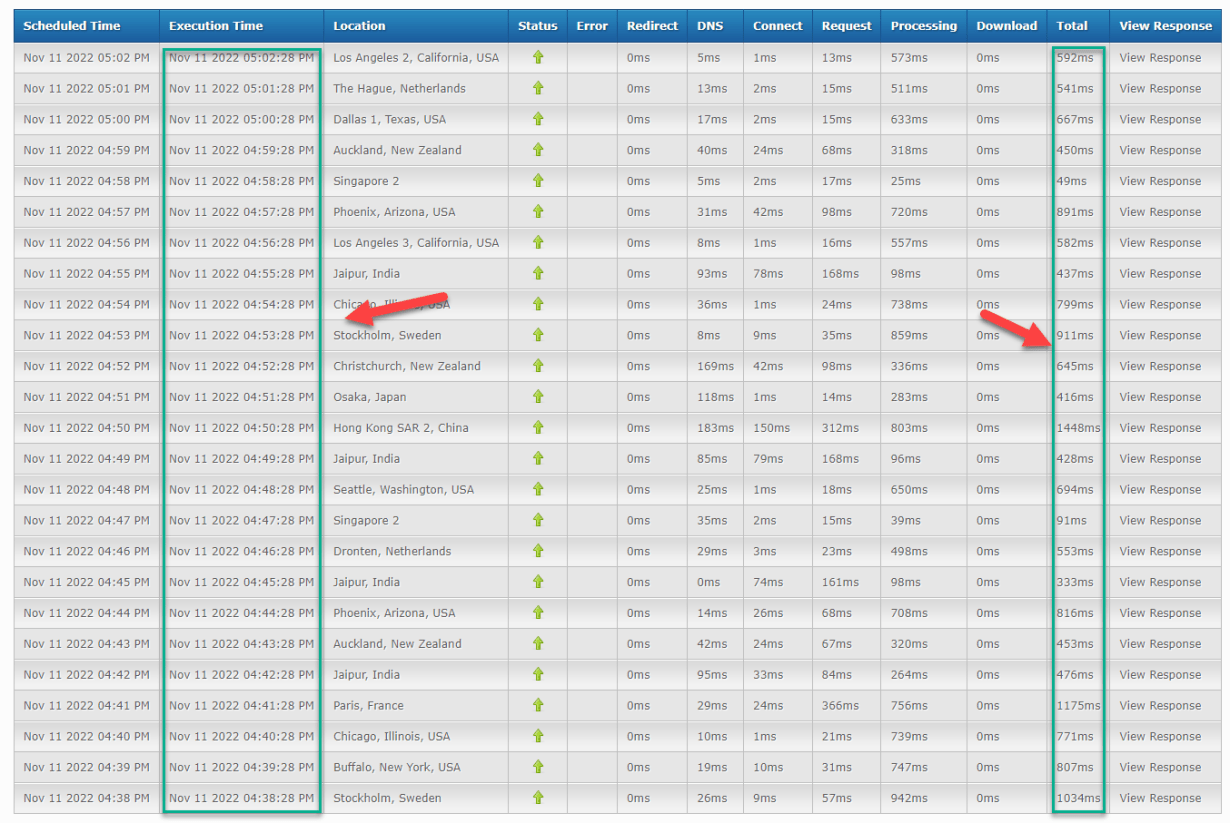The image size is (1230, 823).
Task: Select the 49ms total value
Action: coord(1071,181)
